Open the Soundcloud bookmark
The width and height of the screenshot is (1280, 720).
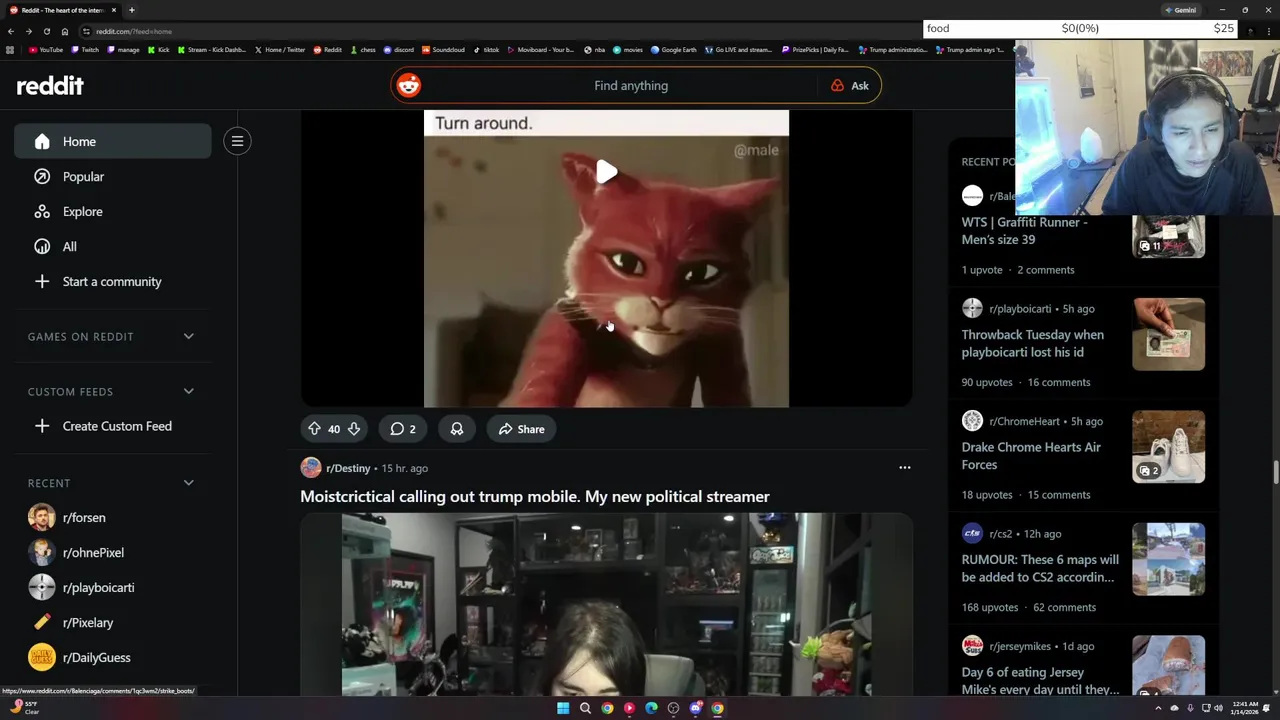point(443,49)
